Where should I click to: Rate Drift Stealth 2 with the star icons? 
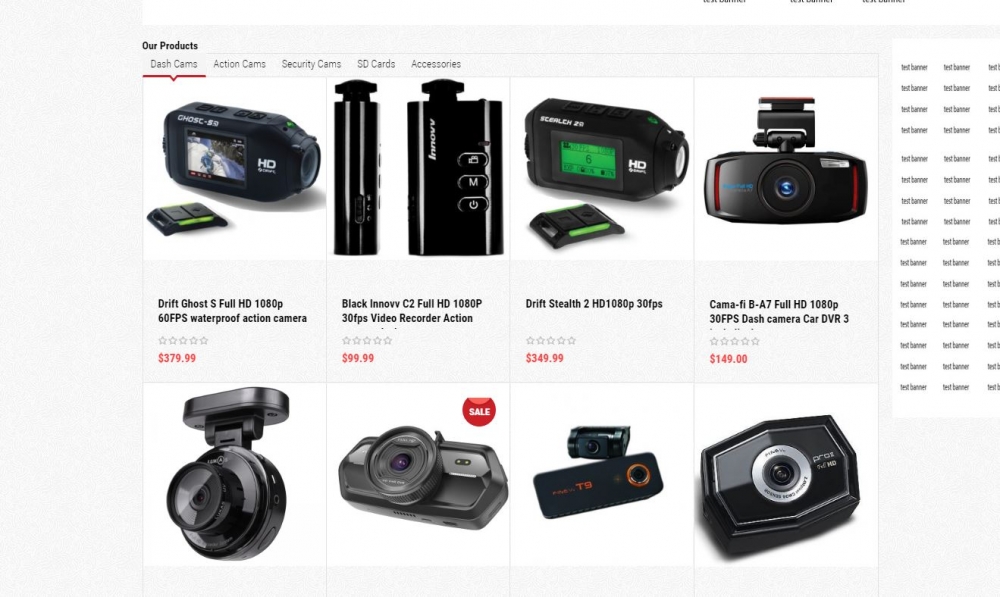550,341
